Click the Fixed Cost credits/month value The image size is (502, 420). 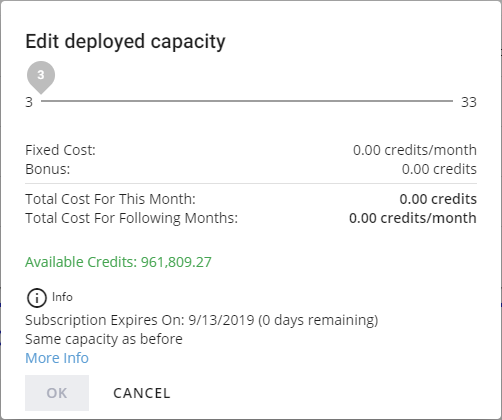pyautogui.click(x=415, y=150)
